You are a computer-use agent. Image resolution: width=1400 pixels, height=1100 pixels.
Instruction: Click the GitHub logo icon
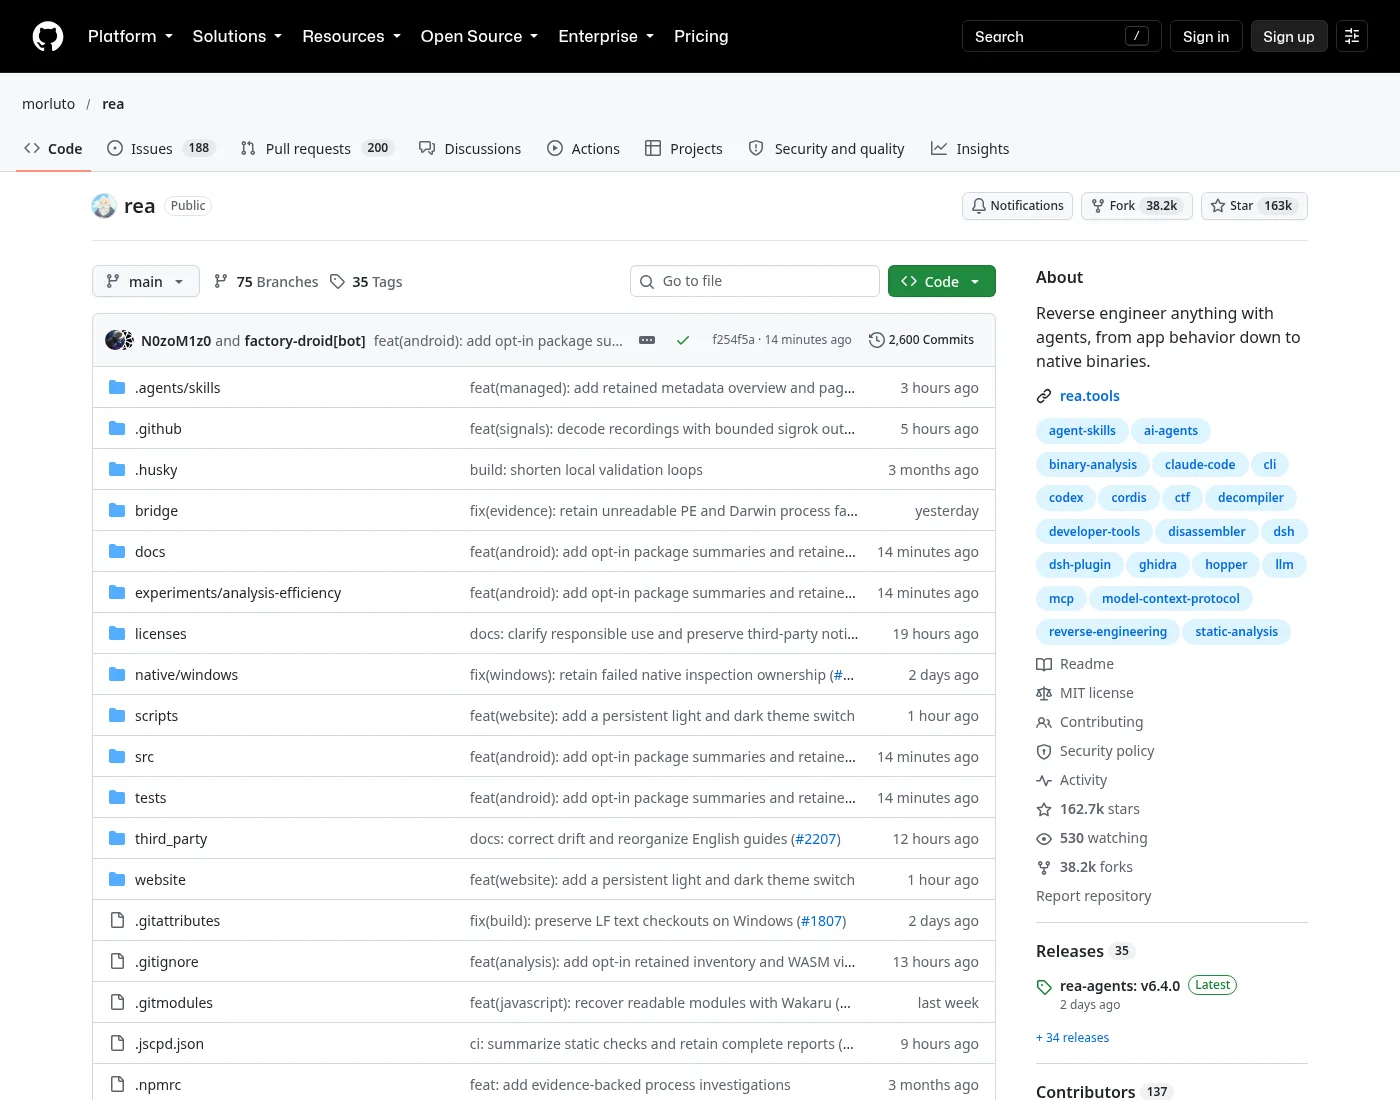coord(48,36)
